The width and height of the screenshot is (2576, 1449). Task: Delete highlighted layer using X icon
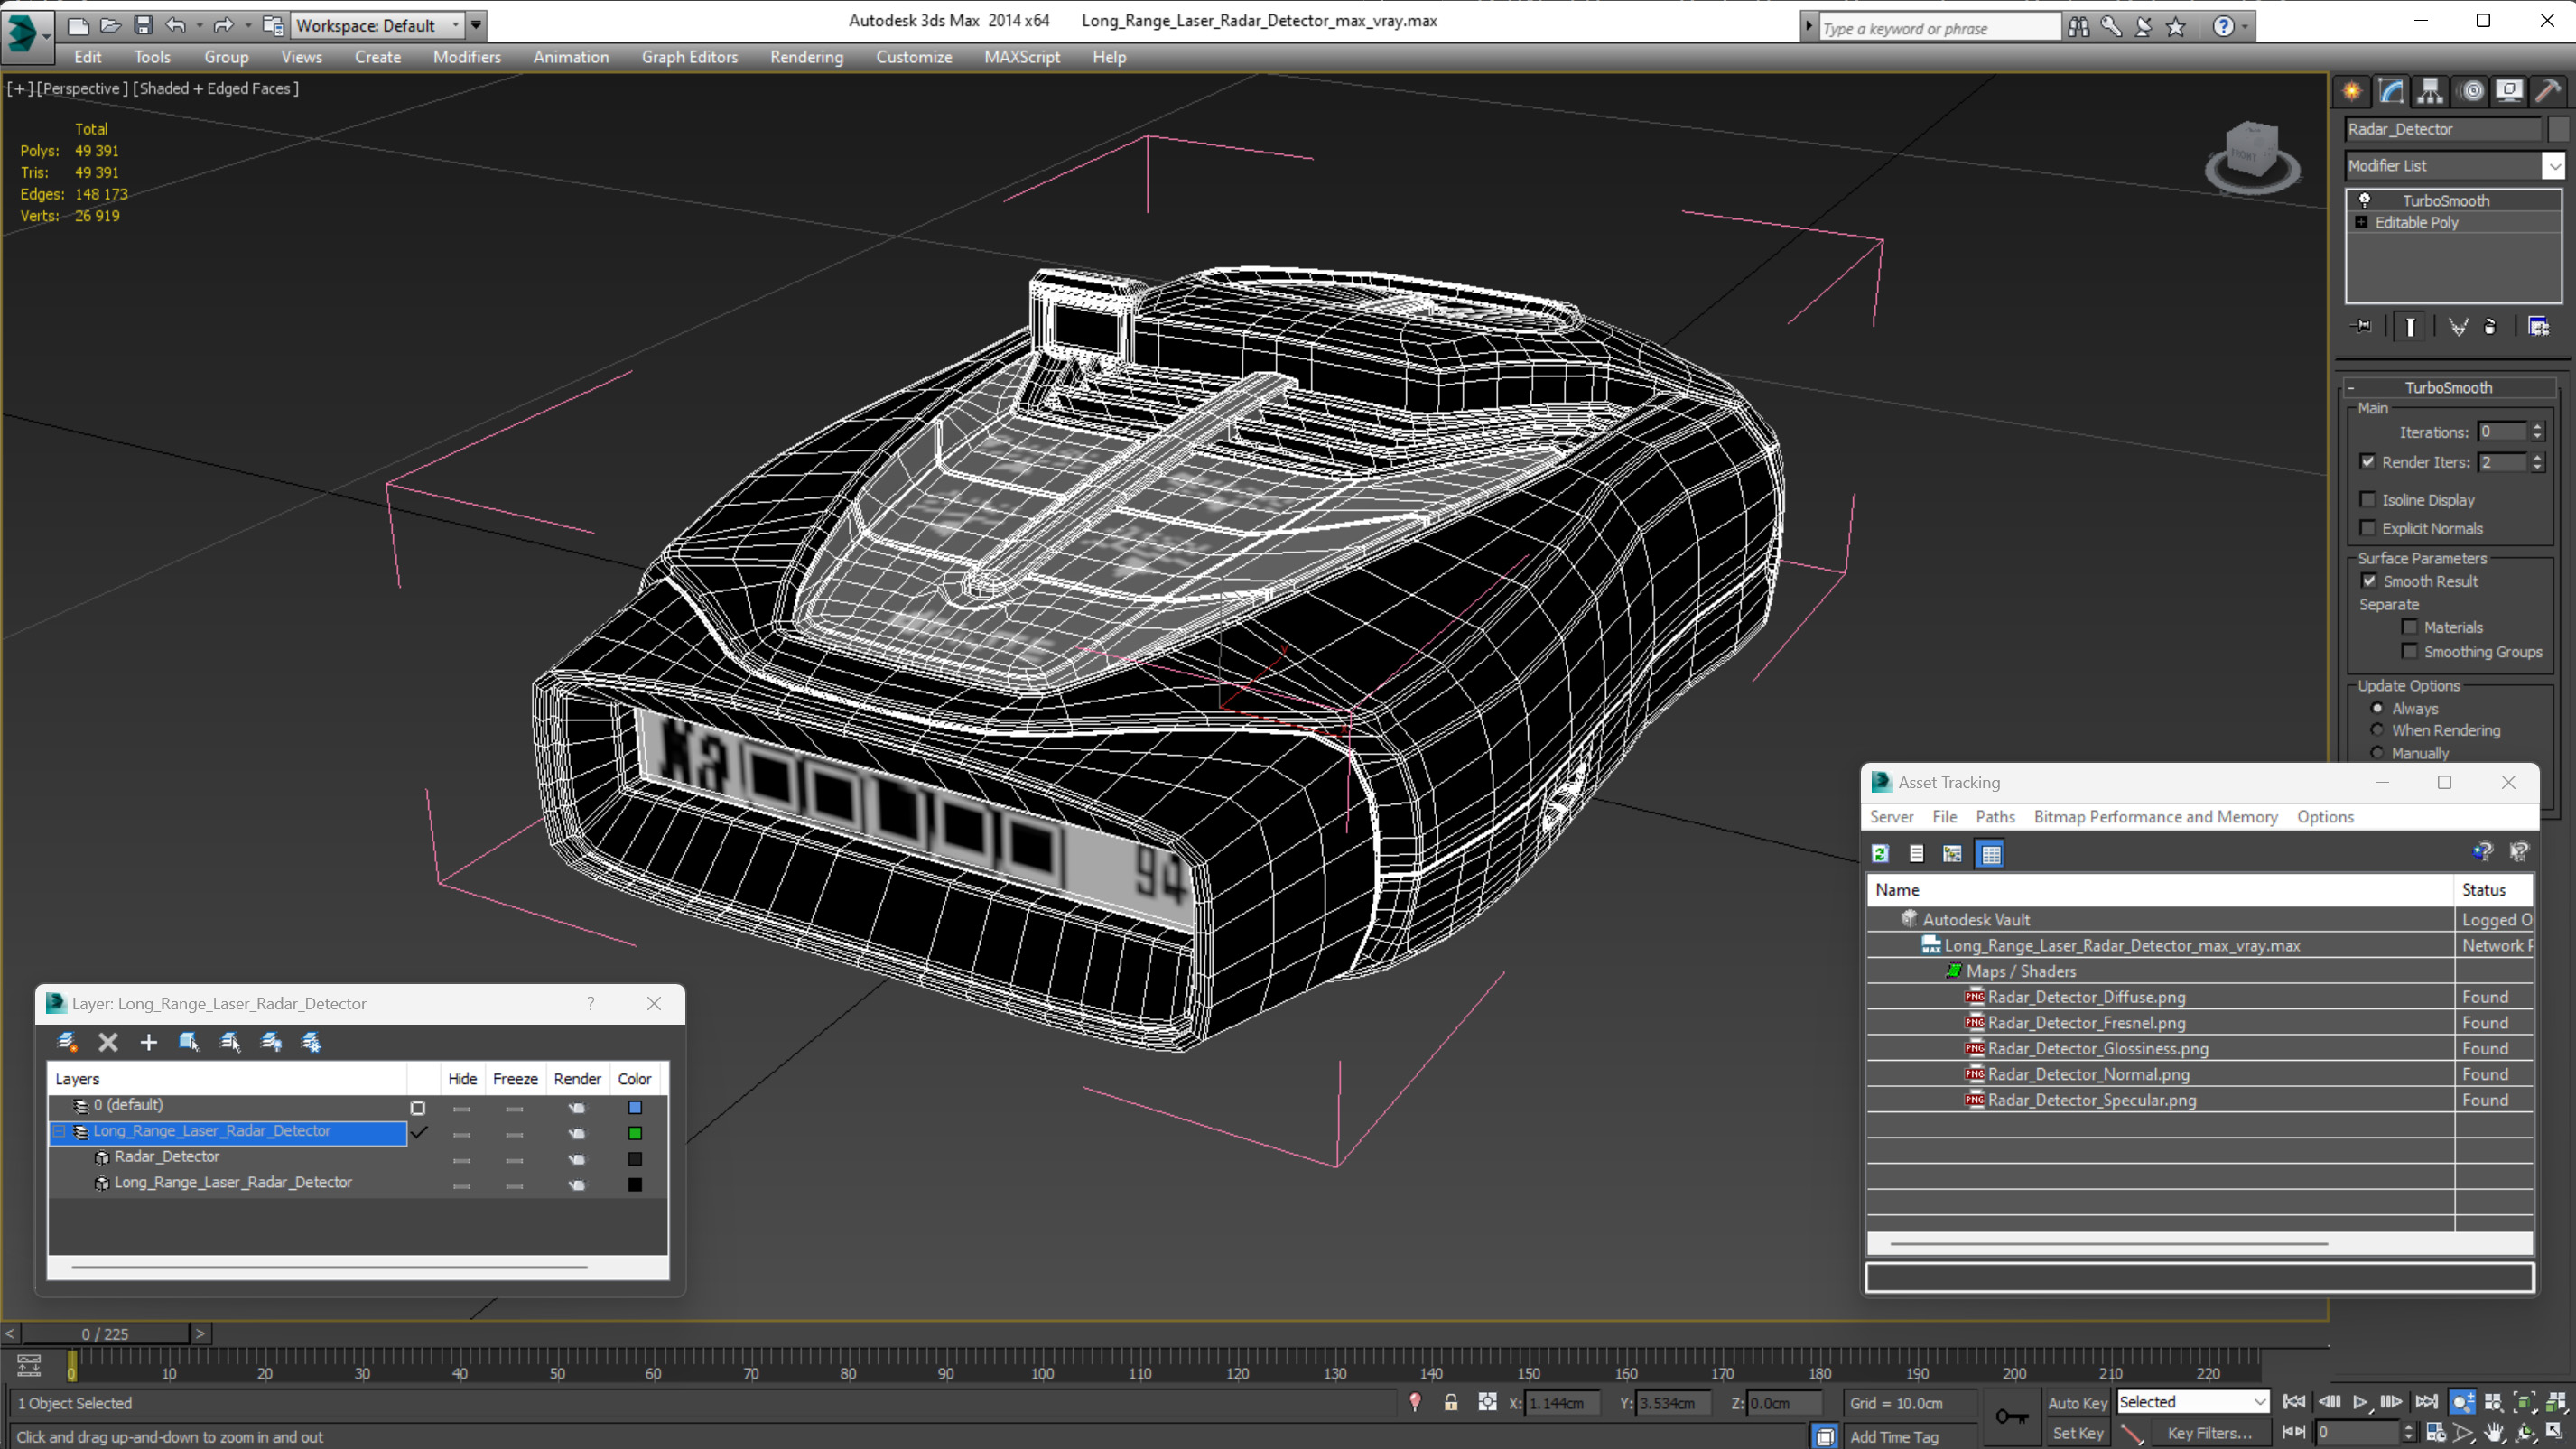pos(108,1042)
